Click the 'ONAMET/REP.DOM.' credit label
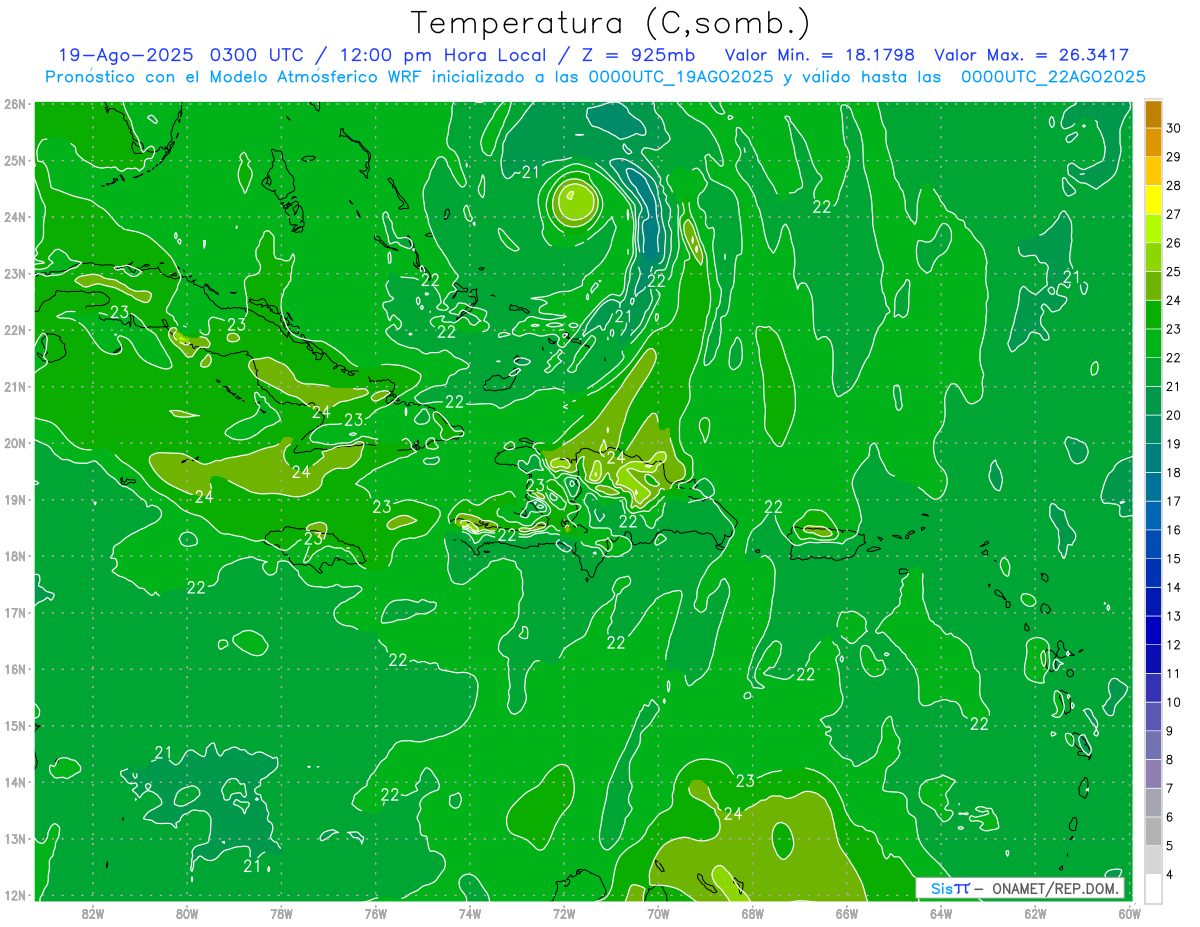The height and width of the screenshot is (927, 1200). click(x=1056, y=888)
